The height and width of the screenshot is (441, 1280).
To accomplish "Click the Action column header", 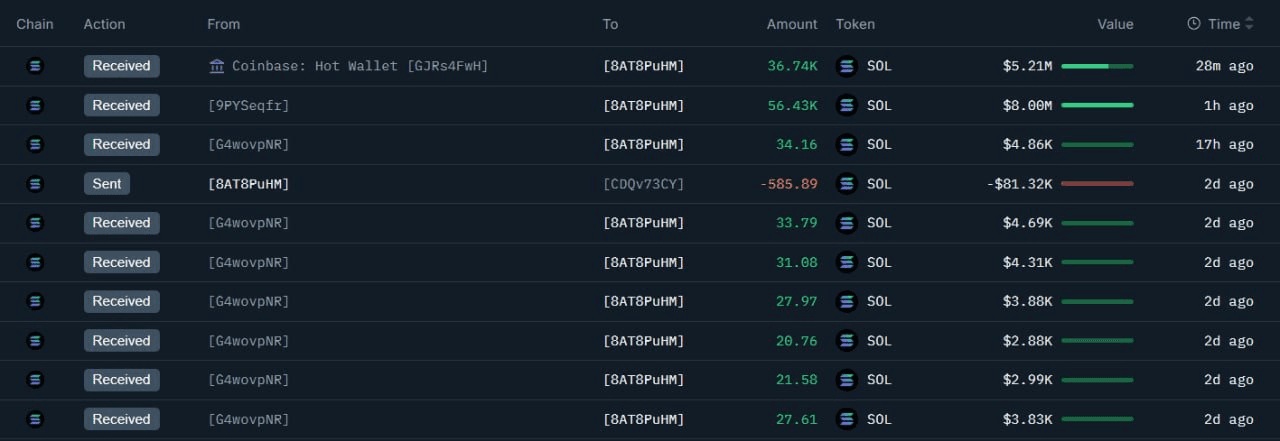I will click(x=104, y=24).
